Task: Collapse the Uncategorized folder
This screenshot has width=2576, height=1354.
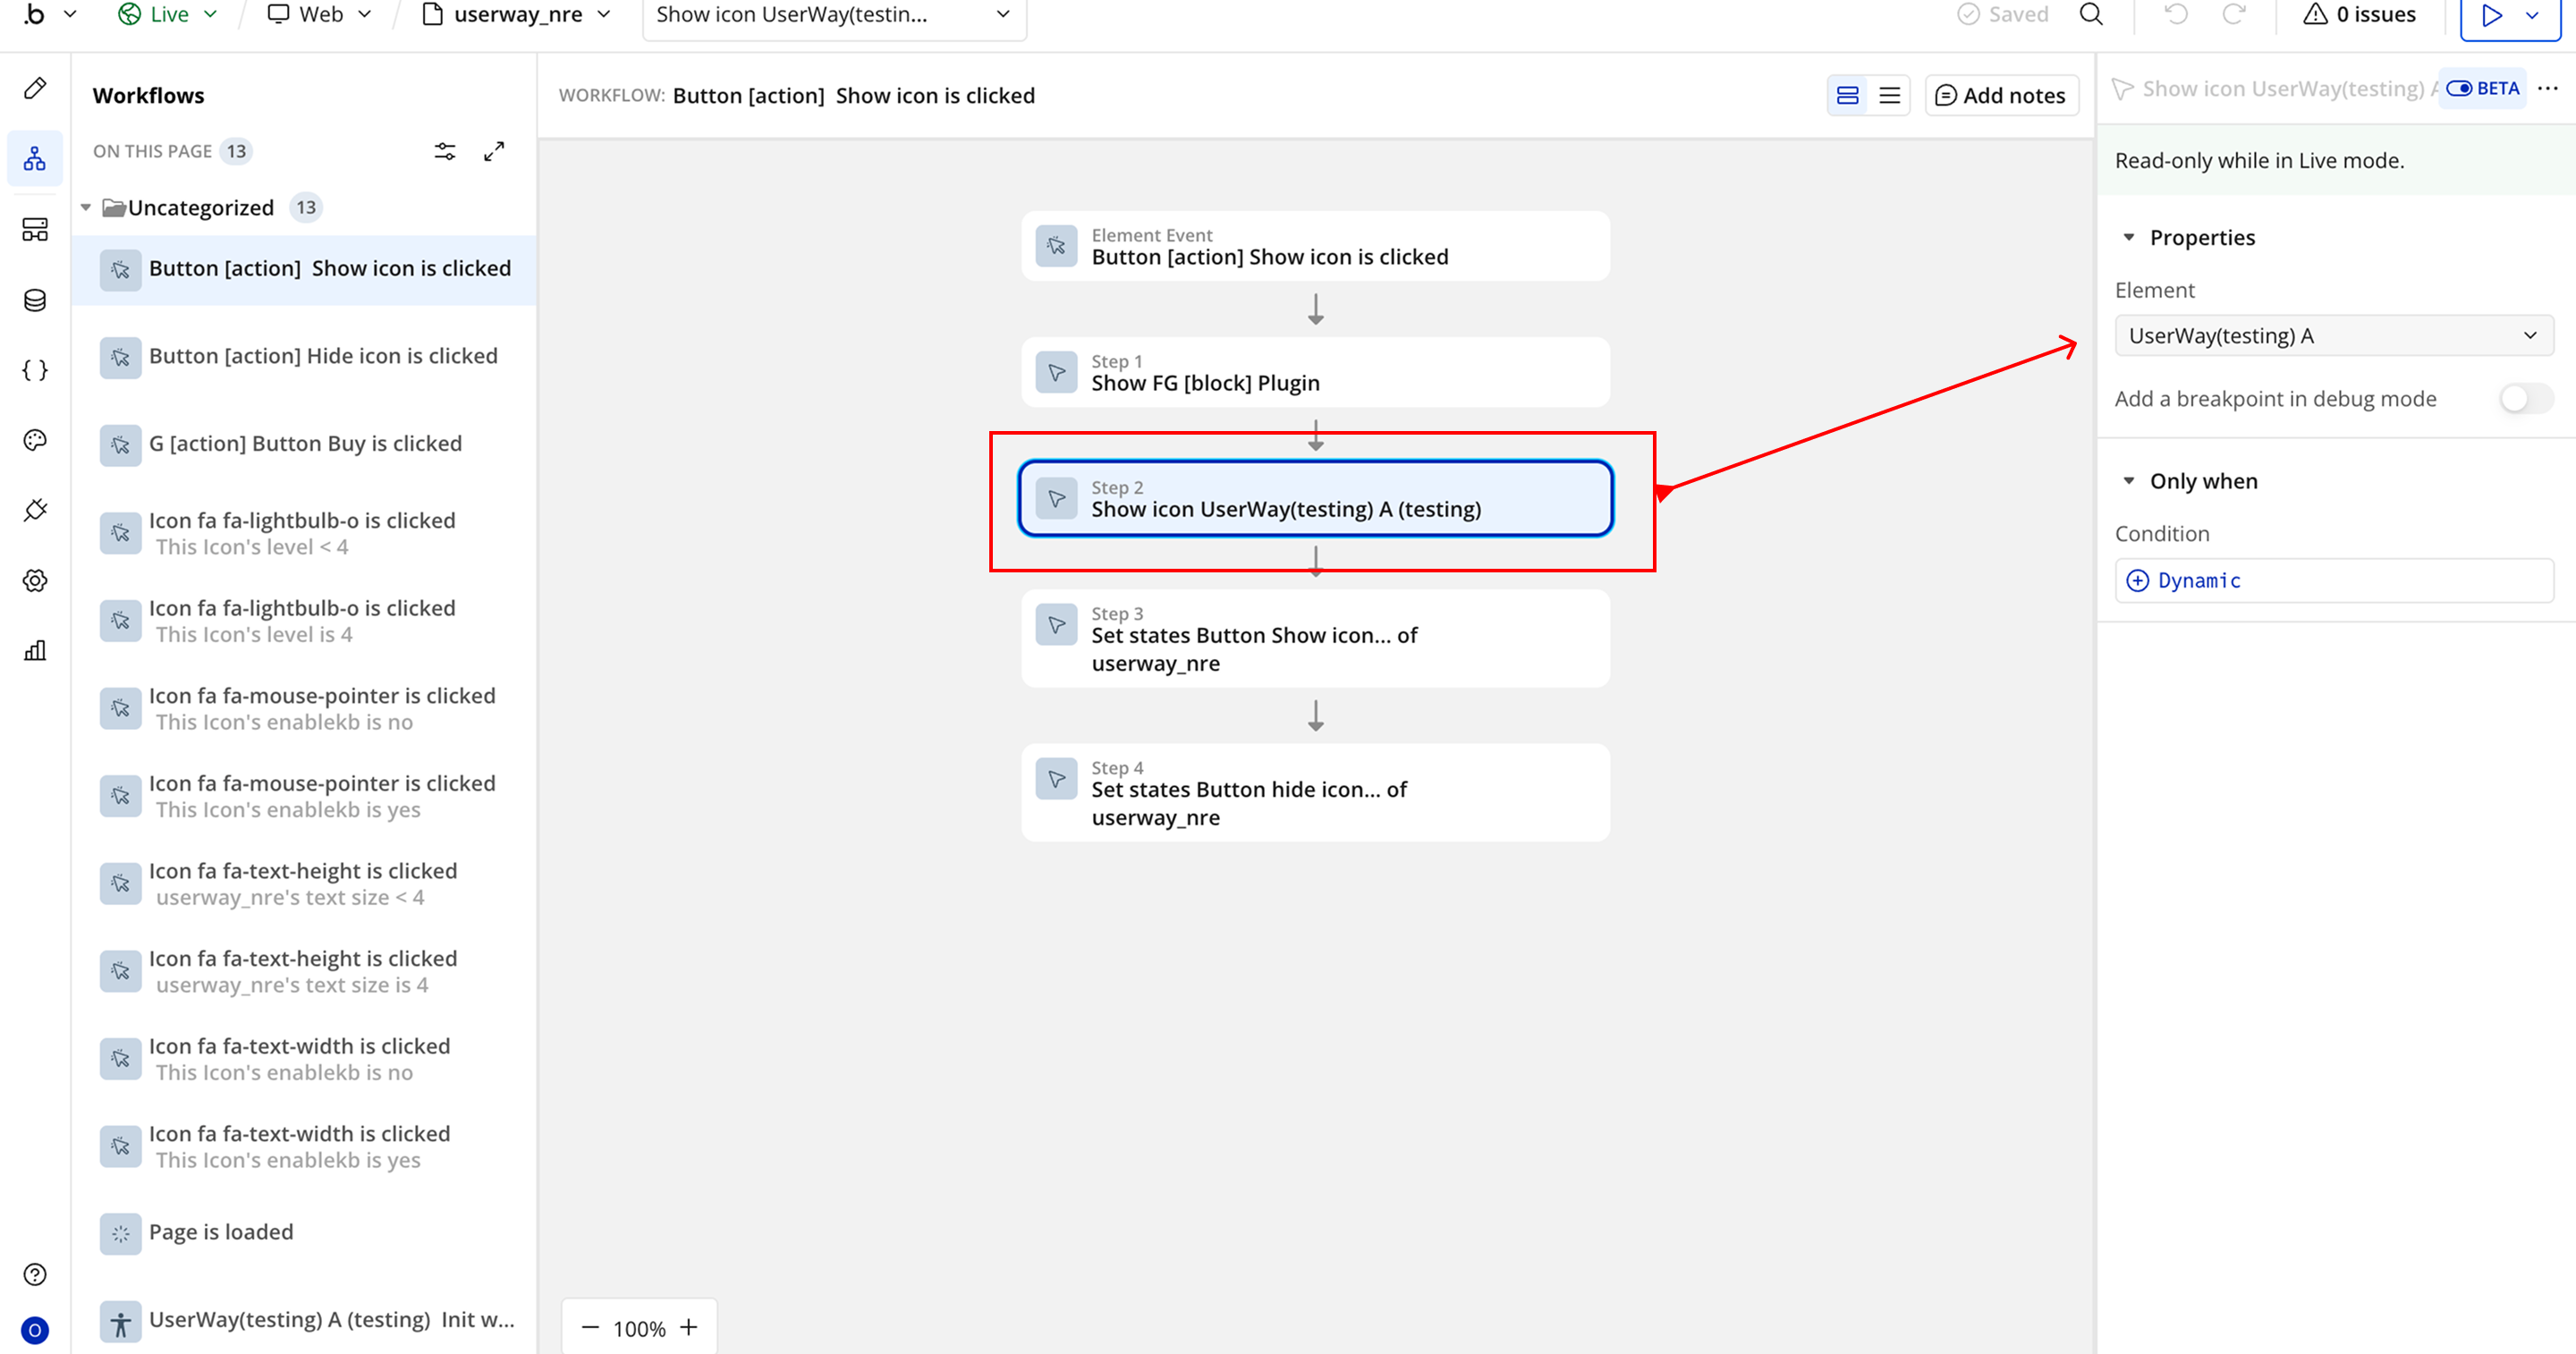Action: tap(86, 208)
